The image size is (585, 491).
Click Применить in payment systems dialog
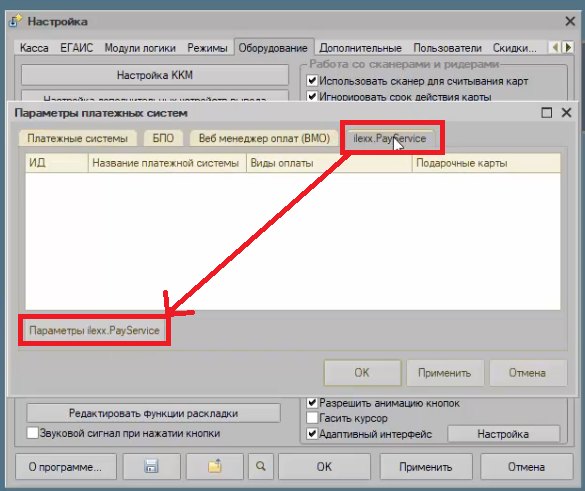pyautogui.click(x=445, y=372)
